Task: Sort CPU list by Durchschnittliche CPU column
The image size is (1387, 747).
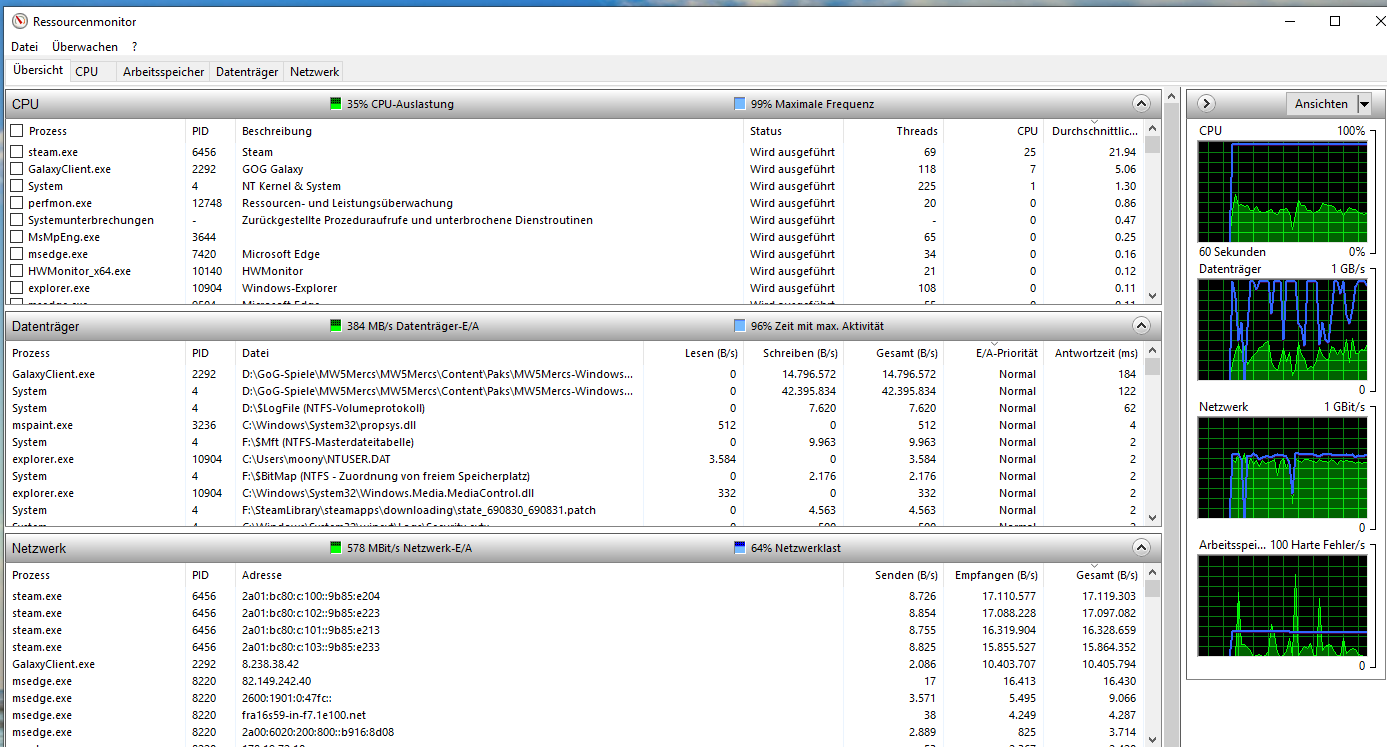Action: coord(1094,131)
